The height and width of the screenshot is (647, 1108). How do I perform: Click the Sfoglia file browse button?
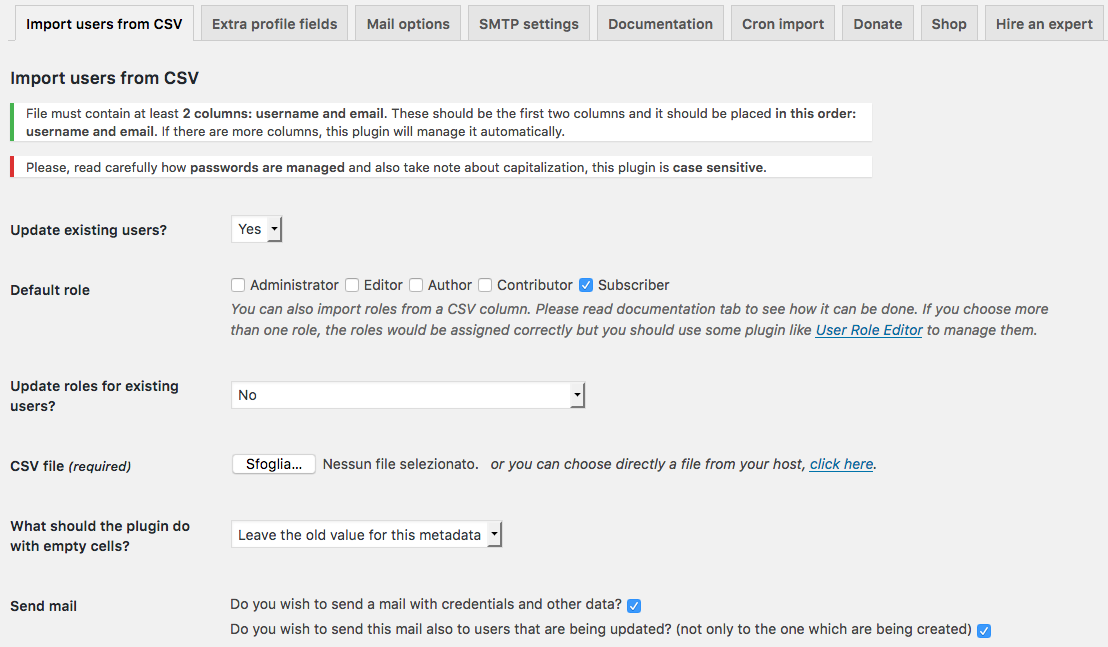pyautogui.click(x=274, y=464)
